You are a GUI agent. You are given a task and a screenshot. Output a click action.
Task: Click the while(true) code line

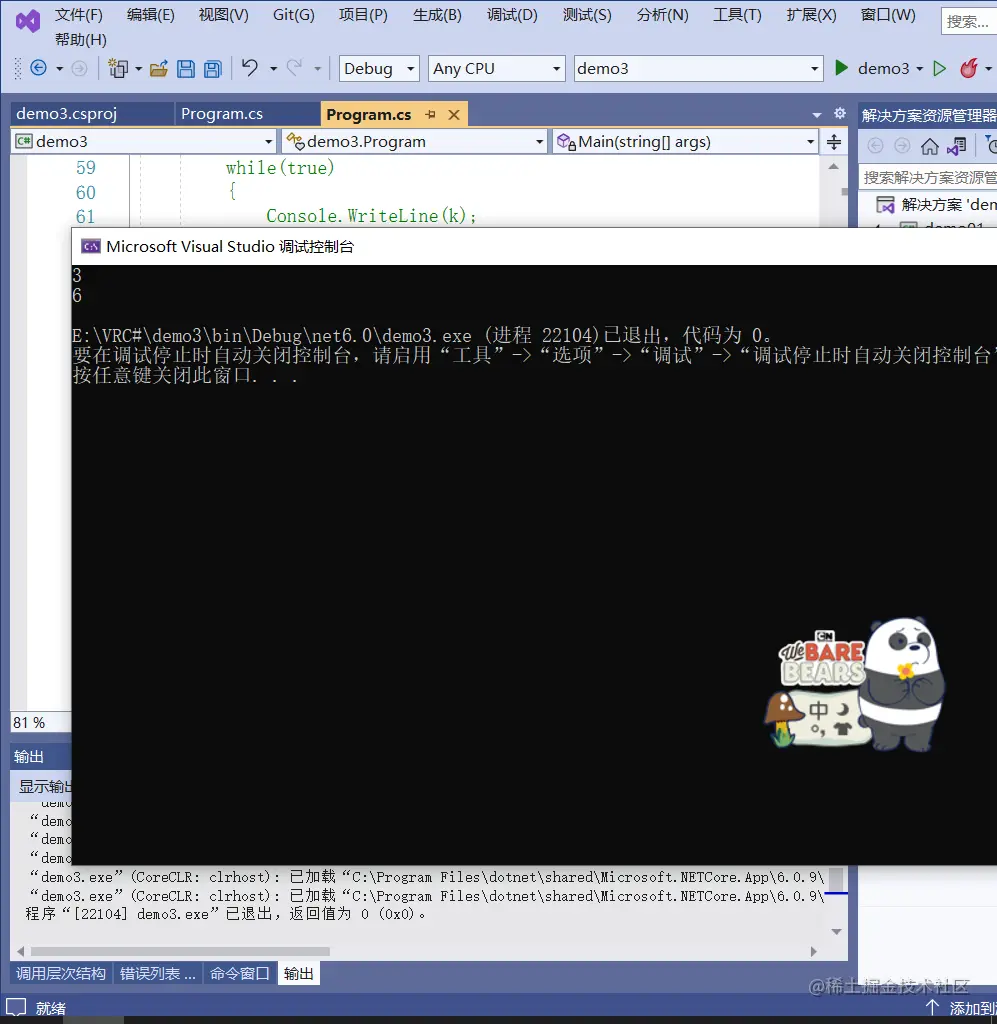coord(280,167)
